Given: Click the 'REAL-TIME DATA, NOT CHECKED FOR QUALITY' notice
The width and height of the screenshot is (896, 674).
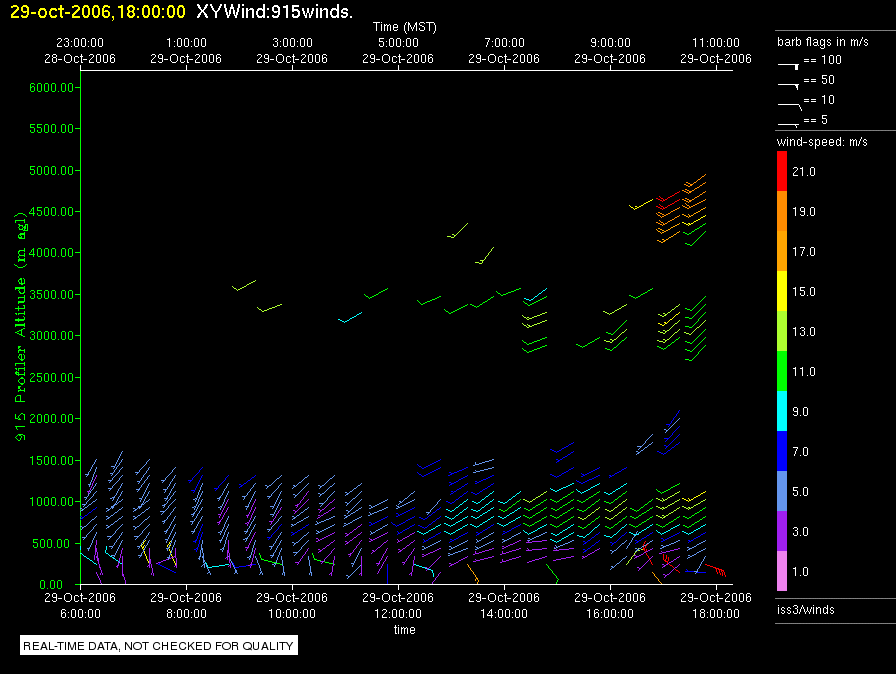Looking at the screenshot, I should (x=159, y=645).
